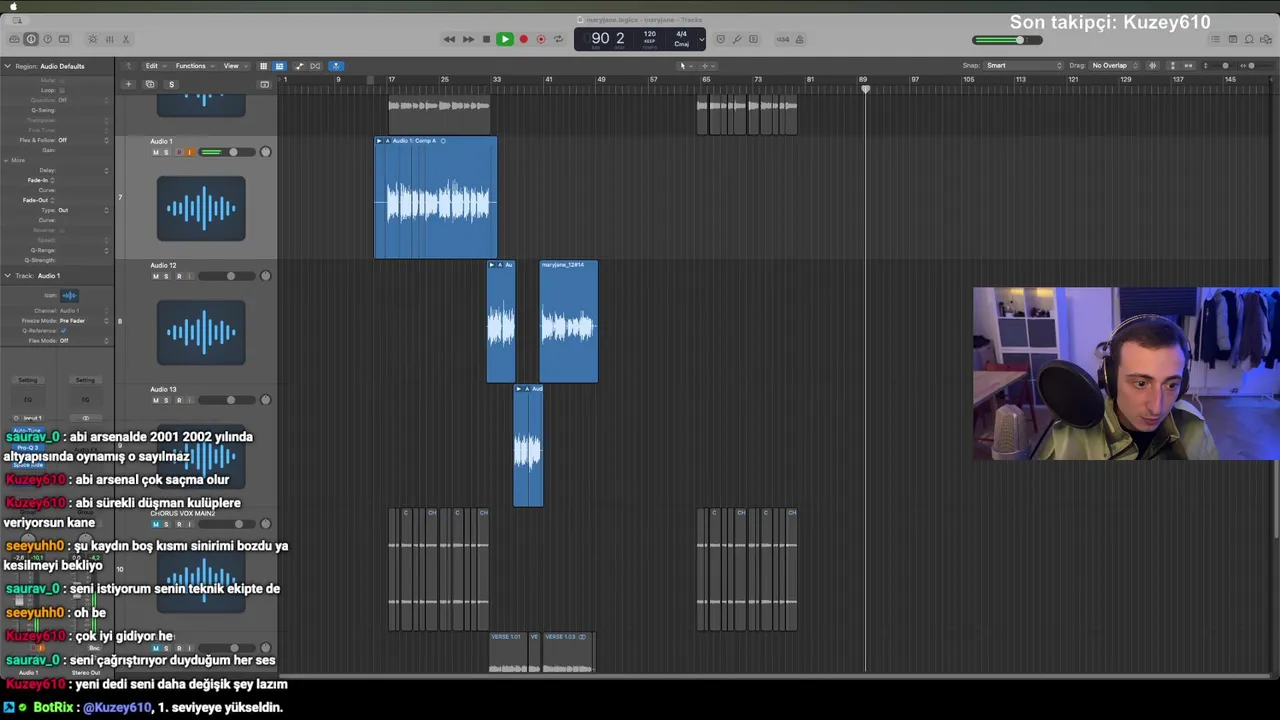Toggle global solo S button in track header

[x=171, y=84]
